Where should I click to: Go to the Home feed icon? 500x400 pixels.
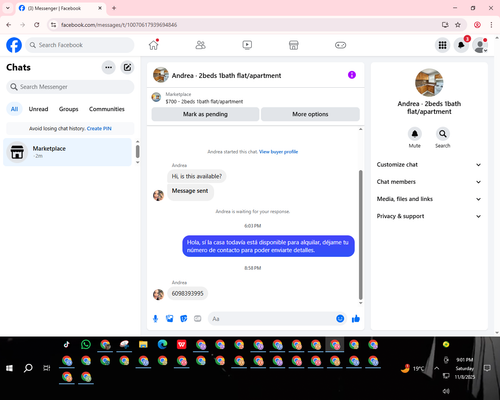[x=154, y=45]
